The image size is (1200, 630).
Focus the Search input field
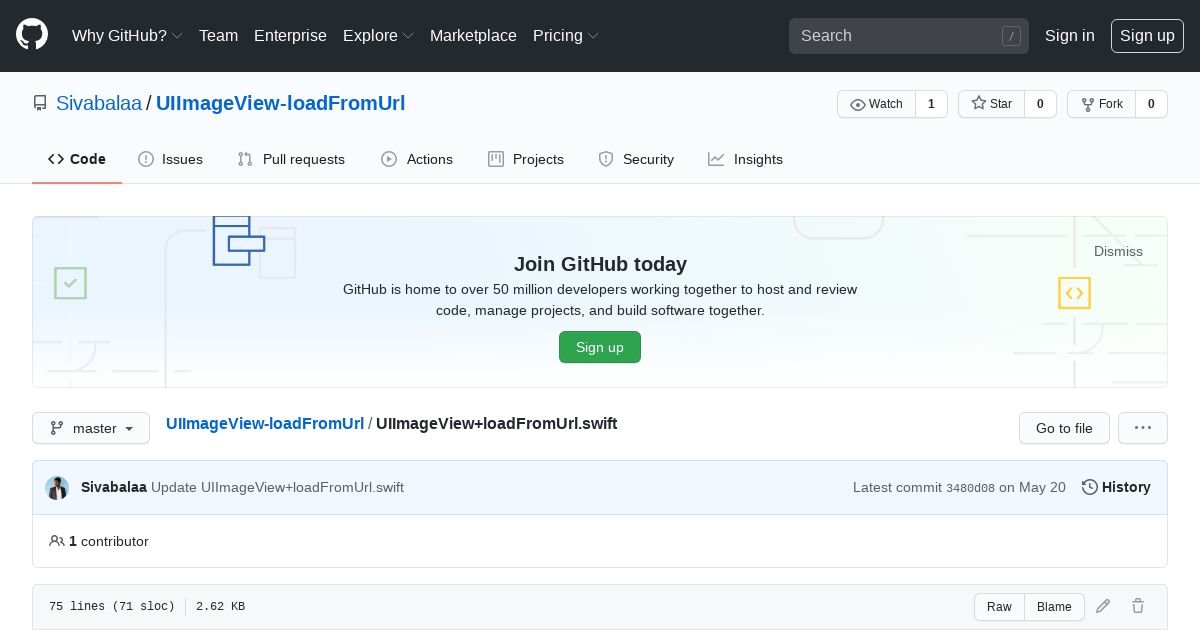[909, 36]
